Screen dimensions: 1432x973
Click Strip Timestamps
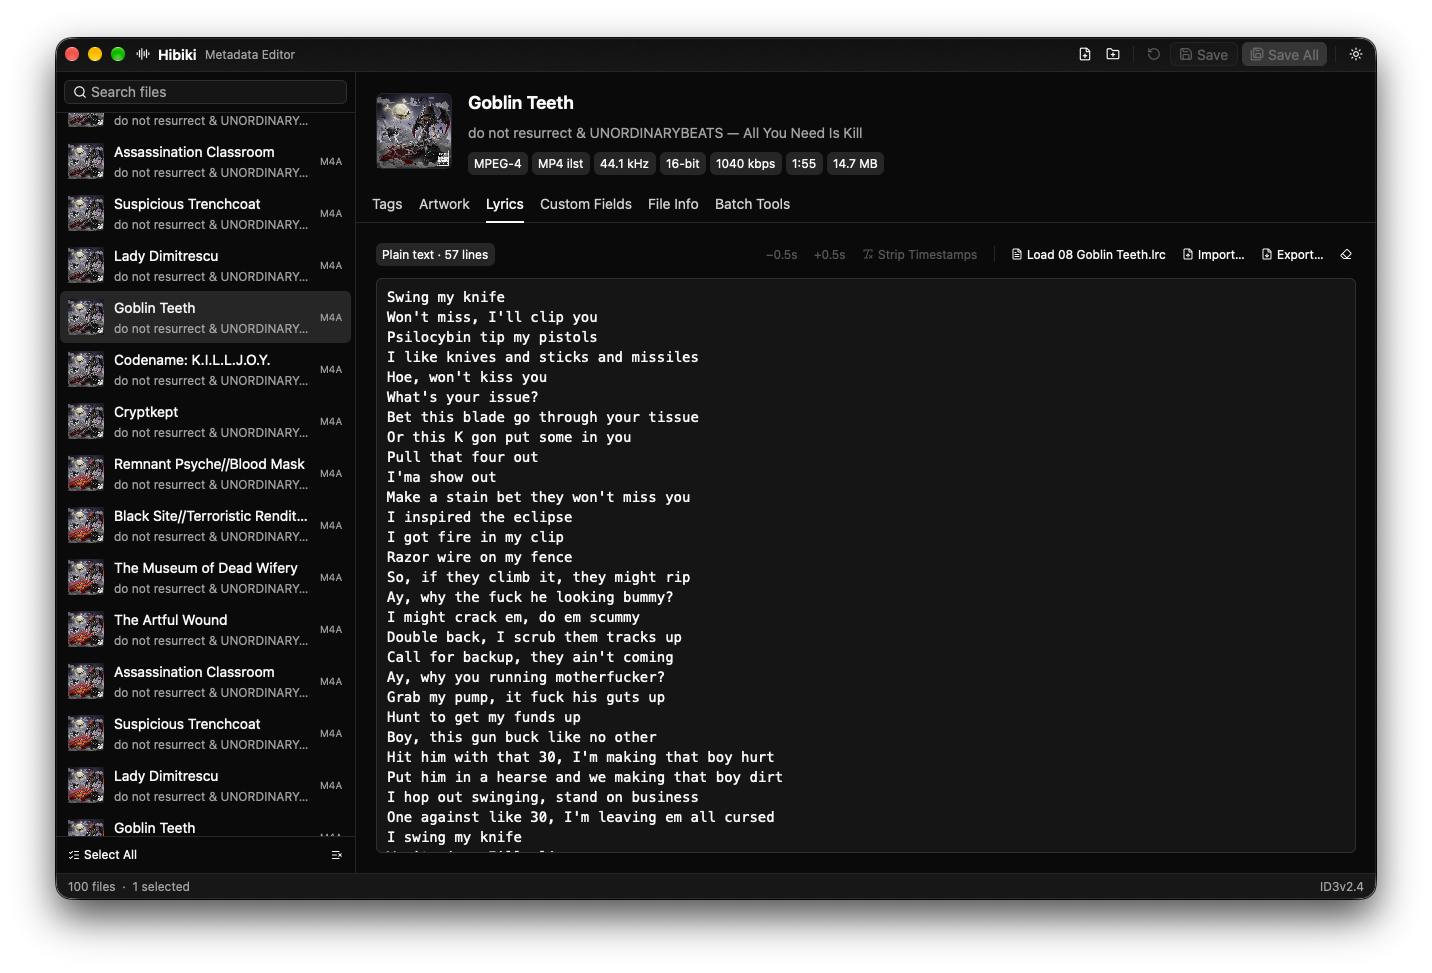coord(920,255)
